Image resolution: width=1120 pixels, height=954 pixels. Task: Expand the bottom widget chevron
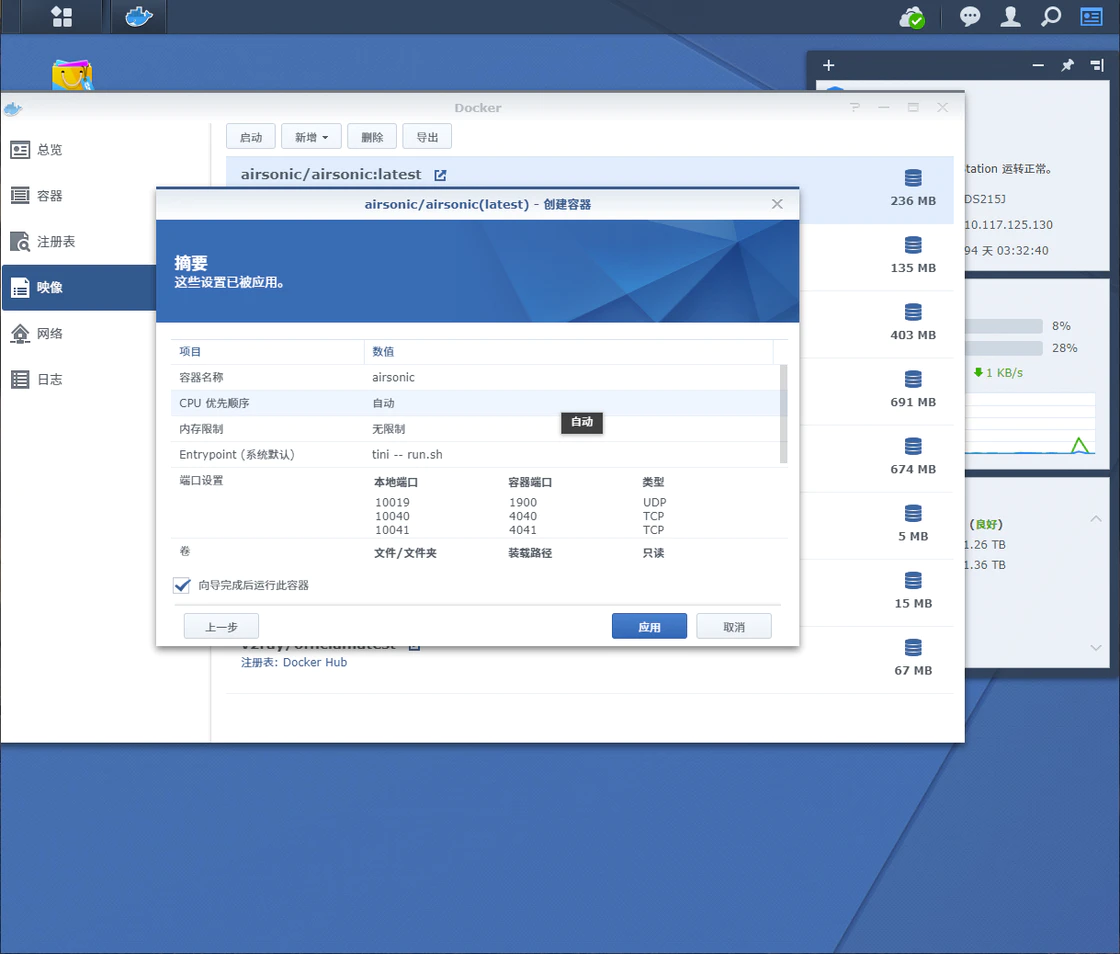1096,648
